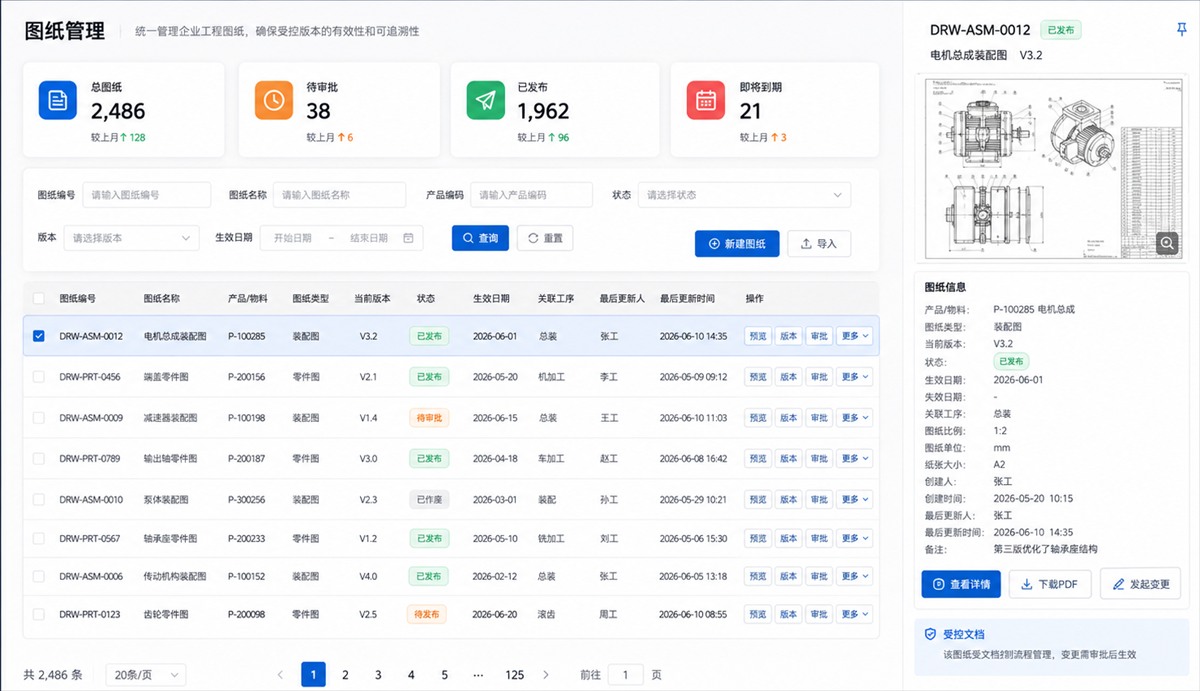
Task: Select page 3 in pagination
Action: (378, 675)
